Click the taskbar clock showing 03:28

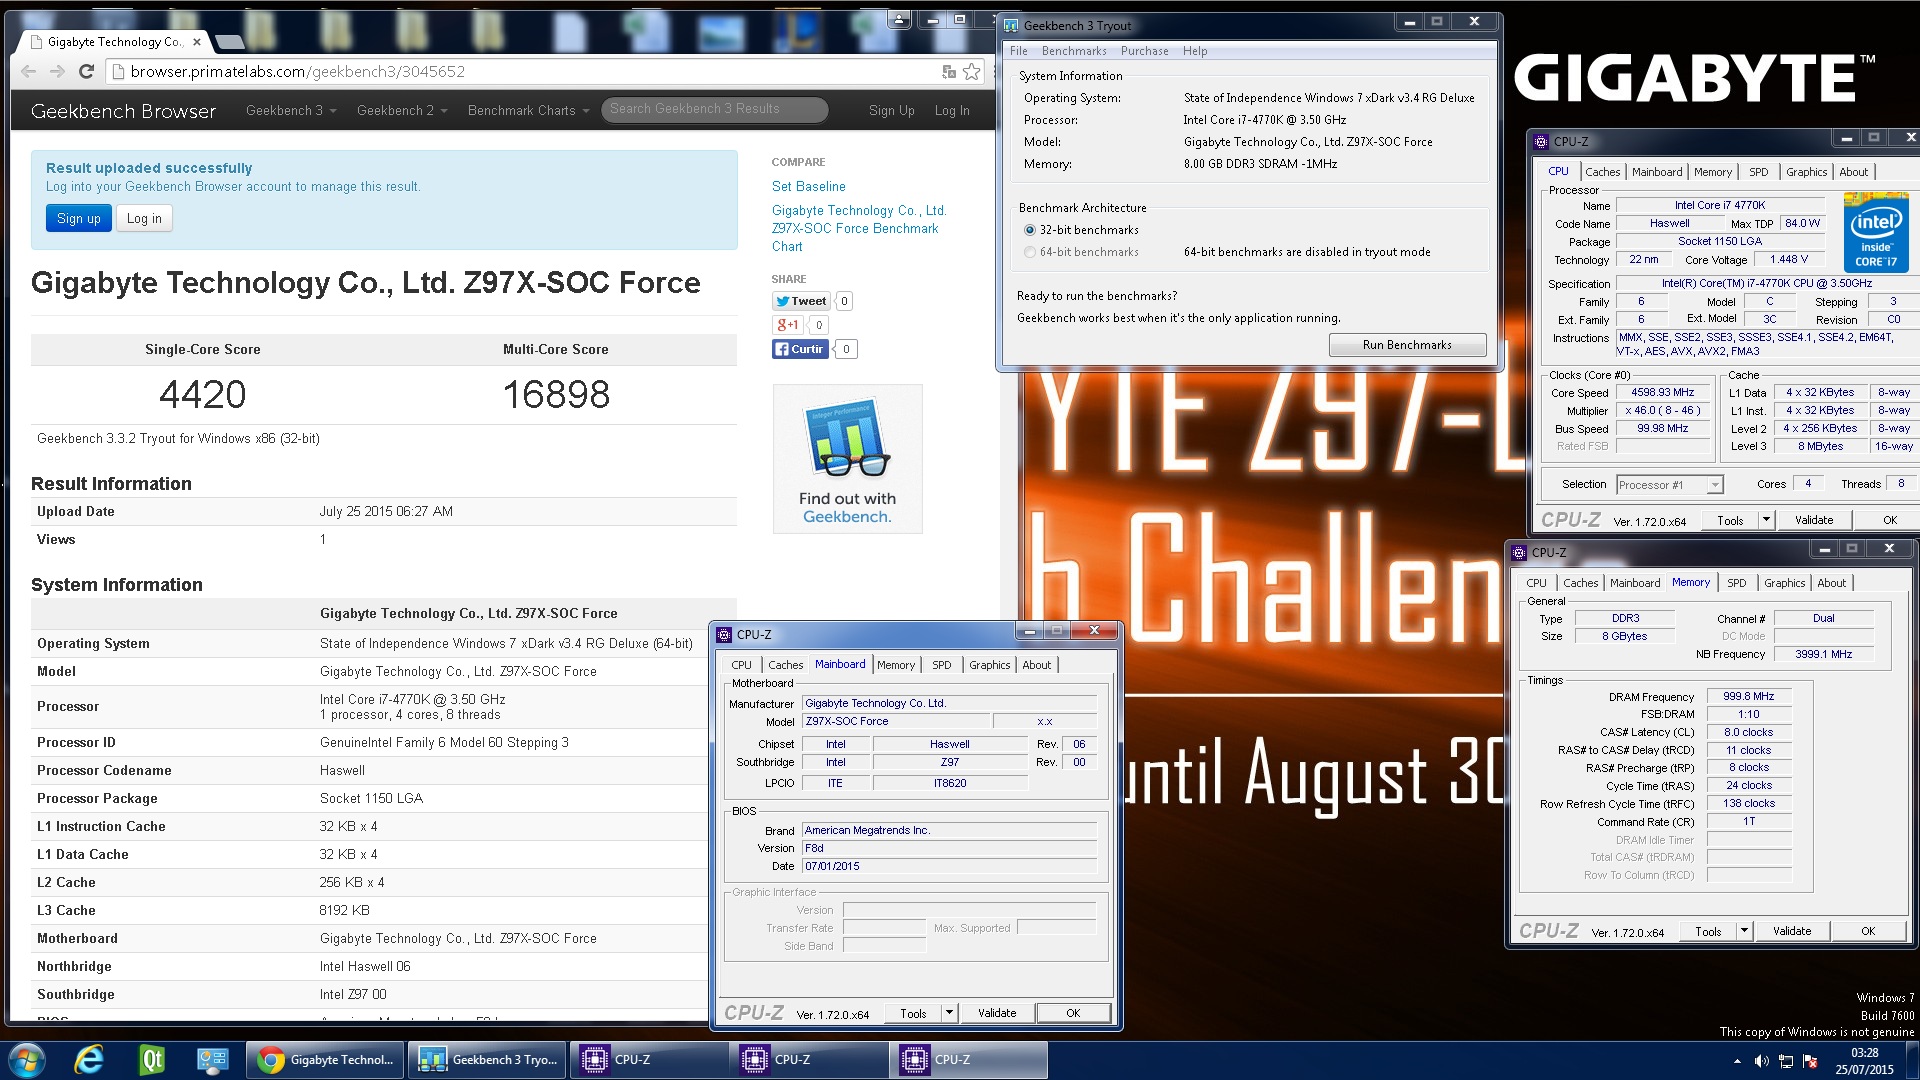point(1863,1061)
